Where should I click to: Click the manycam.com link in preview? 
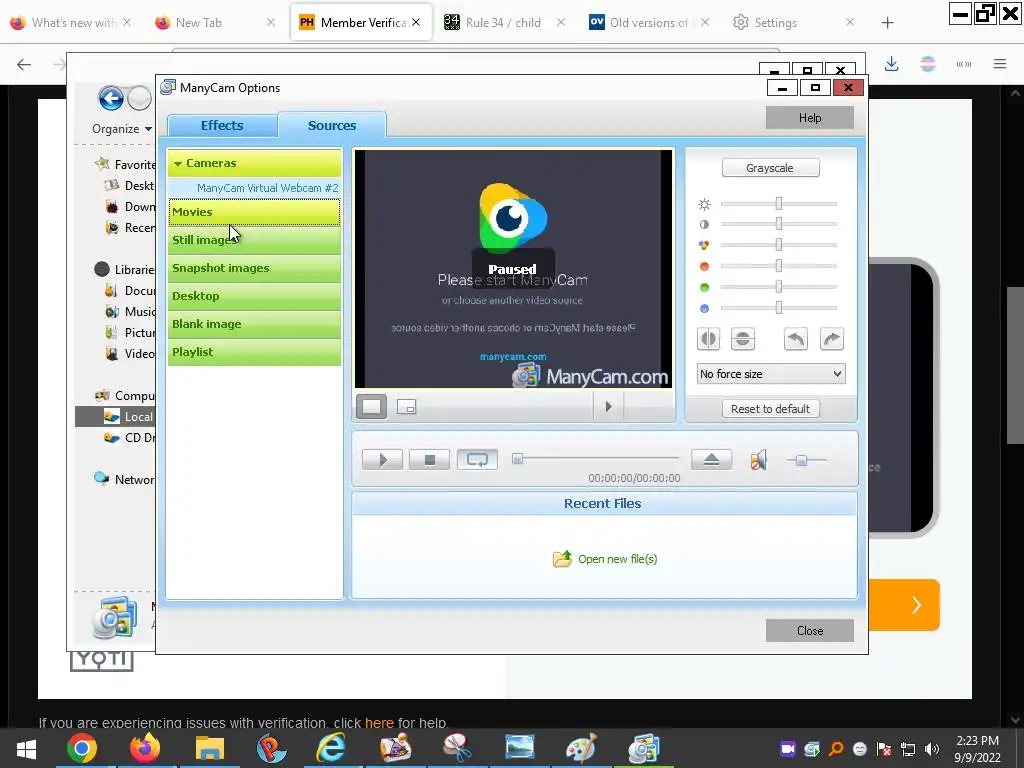pyautogui.click(x=513, y=357)
